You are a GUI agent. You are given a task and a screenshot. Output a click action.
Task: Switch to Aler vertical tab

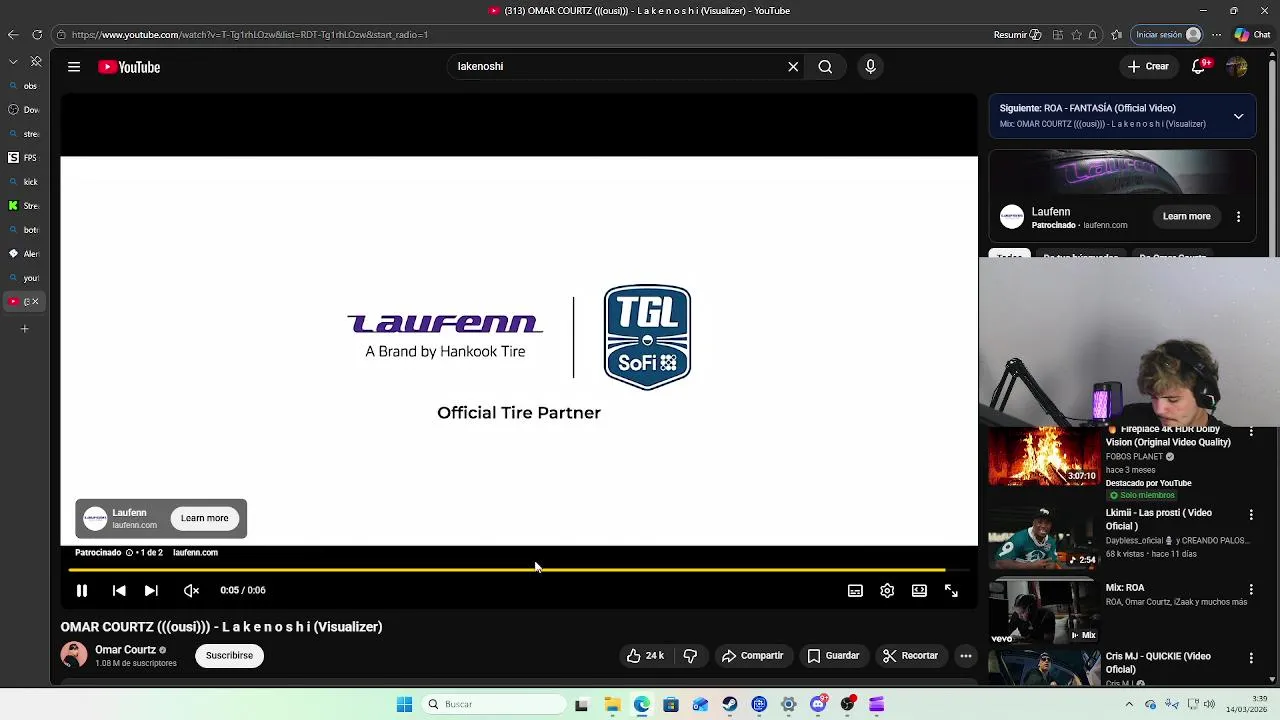coord(24,254)
